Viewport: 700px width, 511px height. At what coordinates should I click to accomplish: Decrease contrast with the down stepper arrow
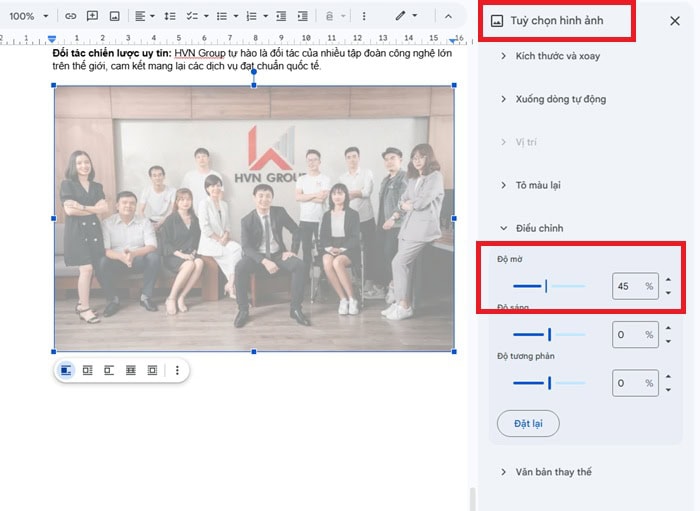668,390
